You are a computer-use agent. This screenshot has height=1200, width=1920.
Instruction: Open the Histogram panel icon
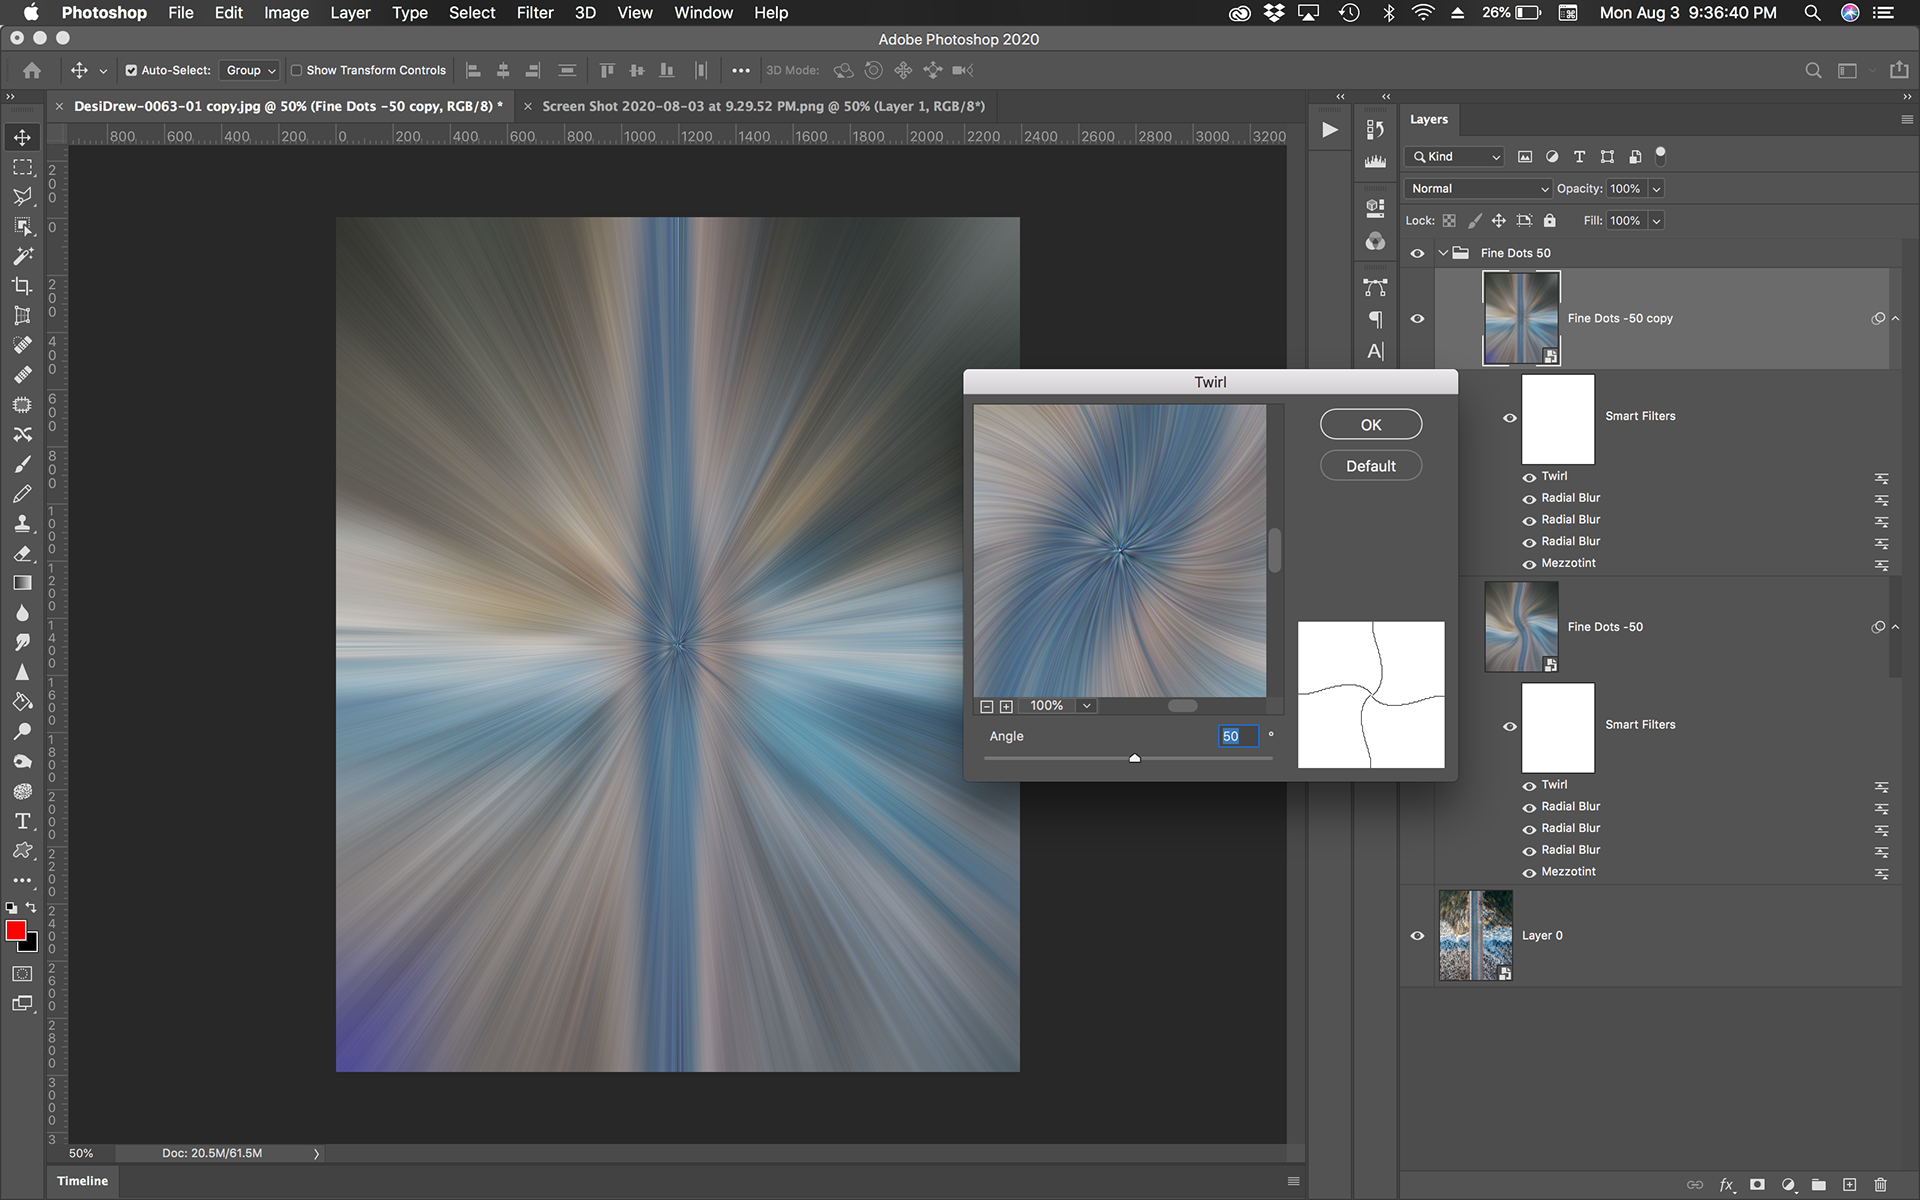click(x=1375, y=160)
